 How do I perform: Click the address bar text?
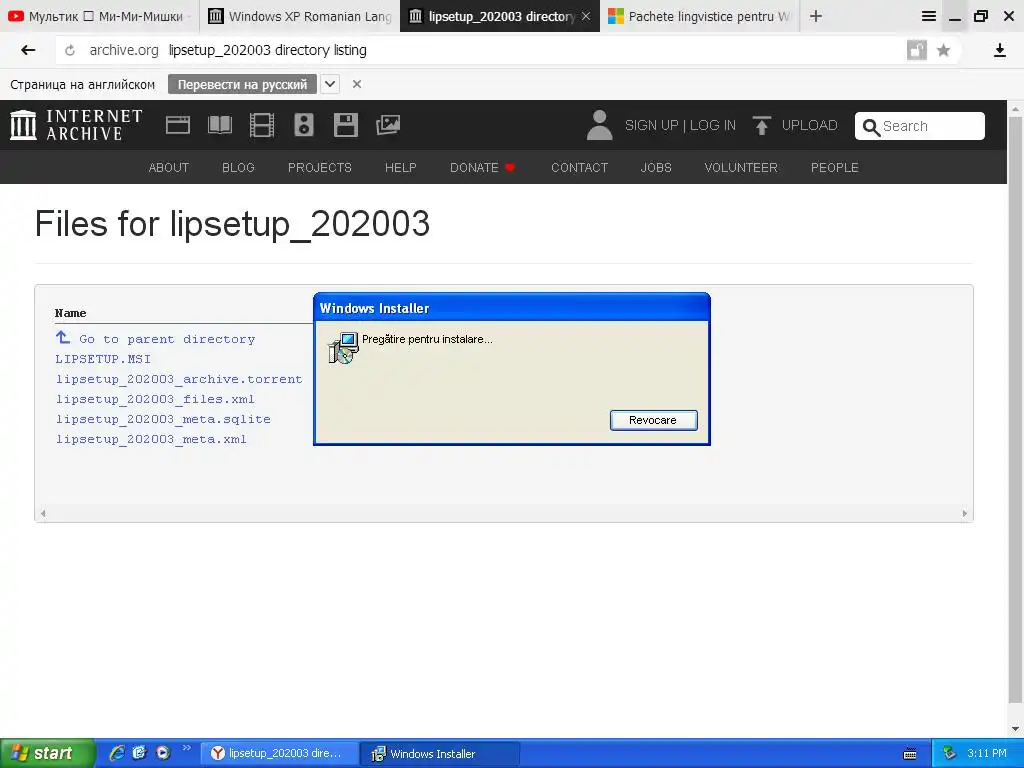[x=268, y=50]
